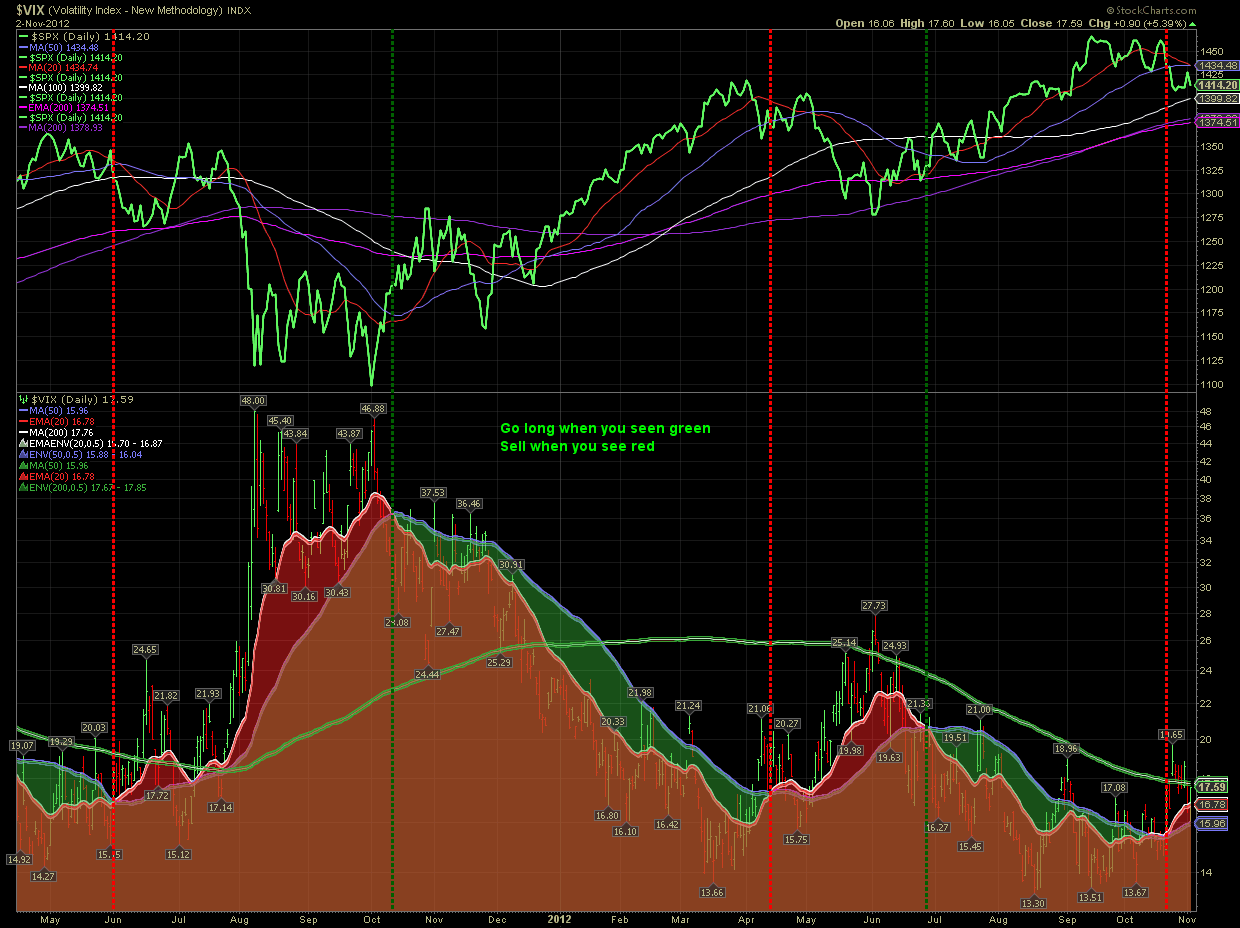The width and height of the screenshot is (1240, 928).
Task: Click the 15.12 VIX low label
Action: [178, 854]
